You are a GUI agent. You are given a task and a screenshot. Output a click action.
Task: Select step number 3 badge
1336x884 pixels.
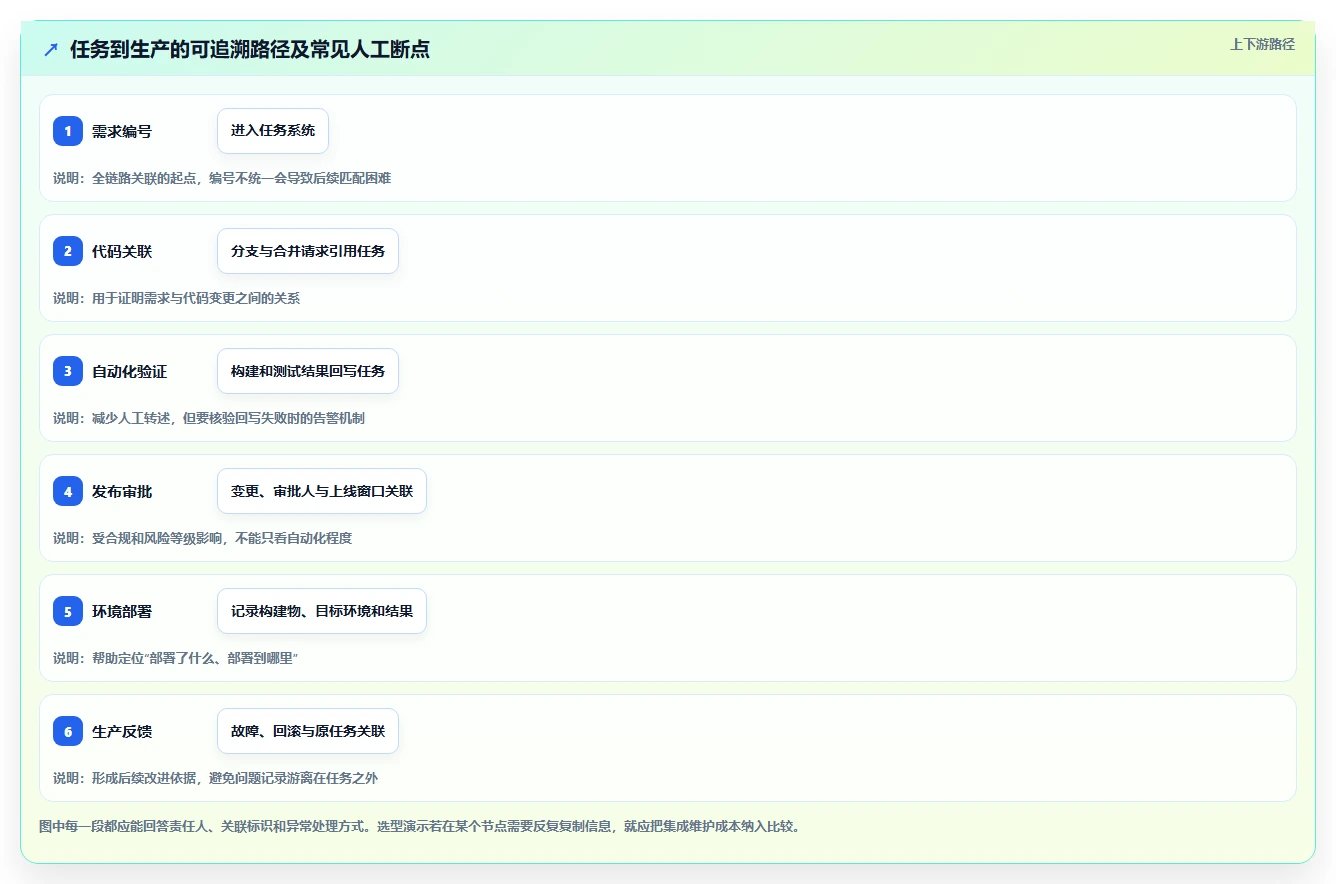pyautogui.click(x=68, y=371)
